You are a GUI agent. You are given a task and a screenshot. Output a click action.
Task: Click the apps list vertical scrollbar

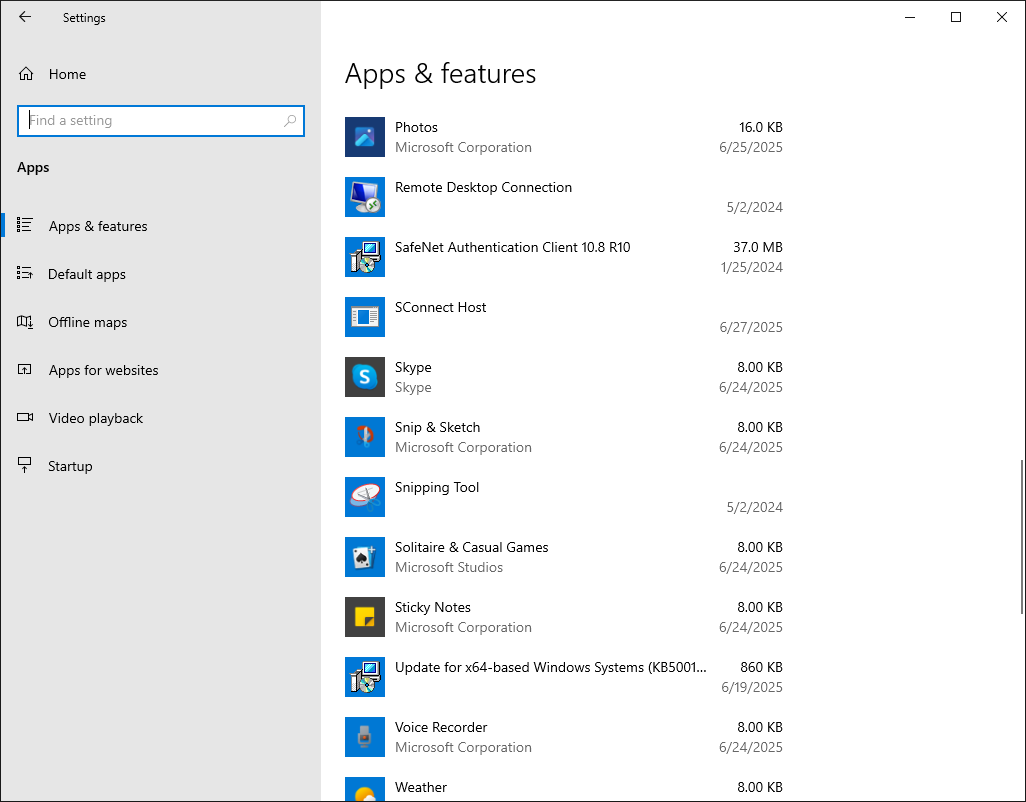[1021, 536]
